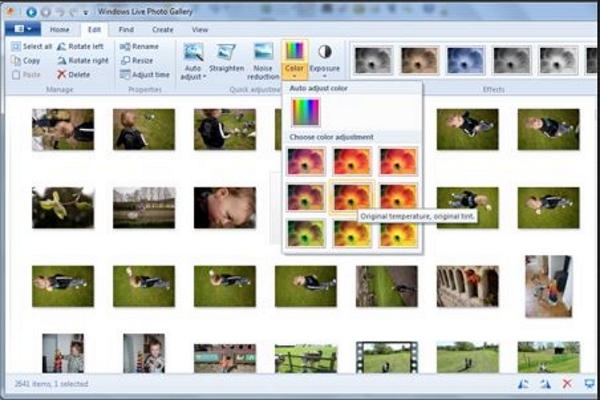The image size is (600, 400).
Task: Click the Select all button
Action: [x=31, y=47]
